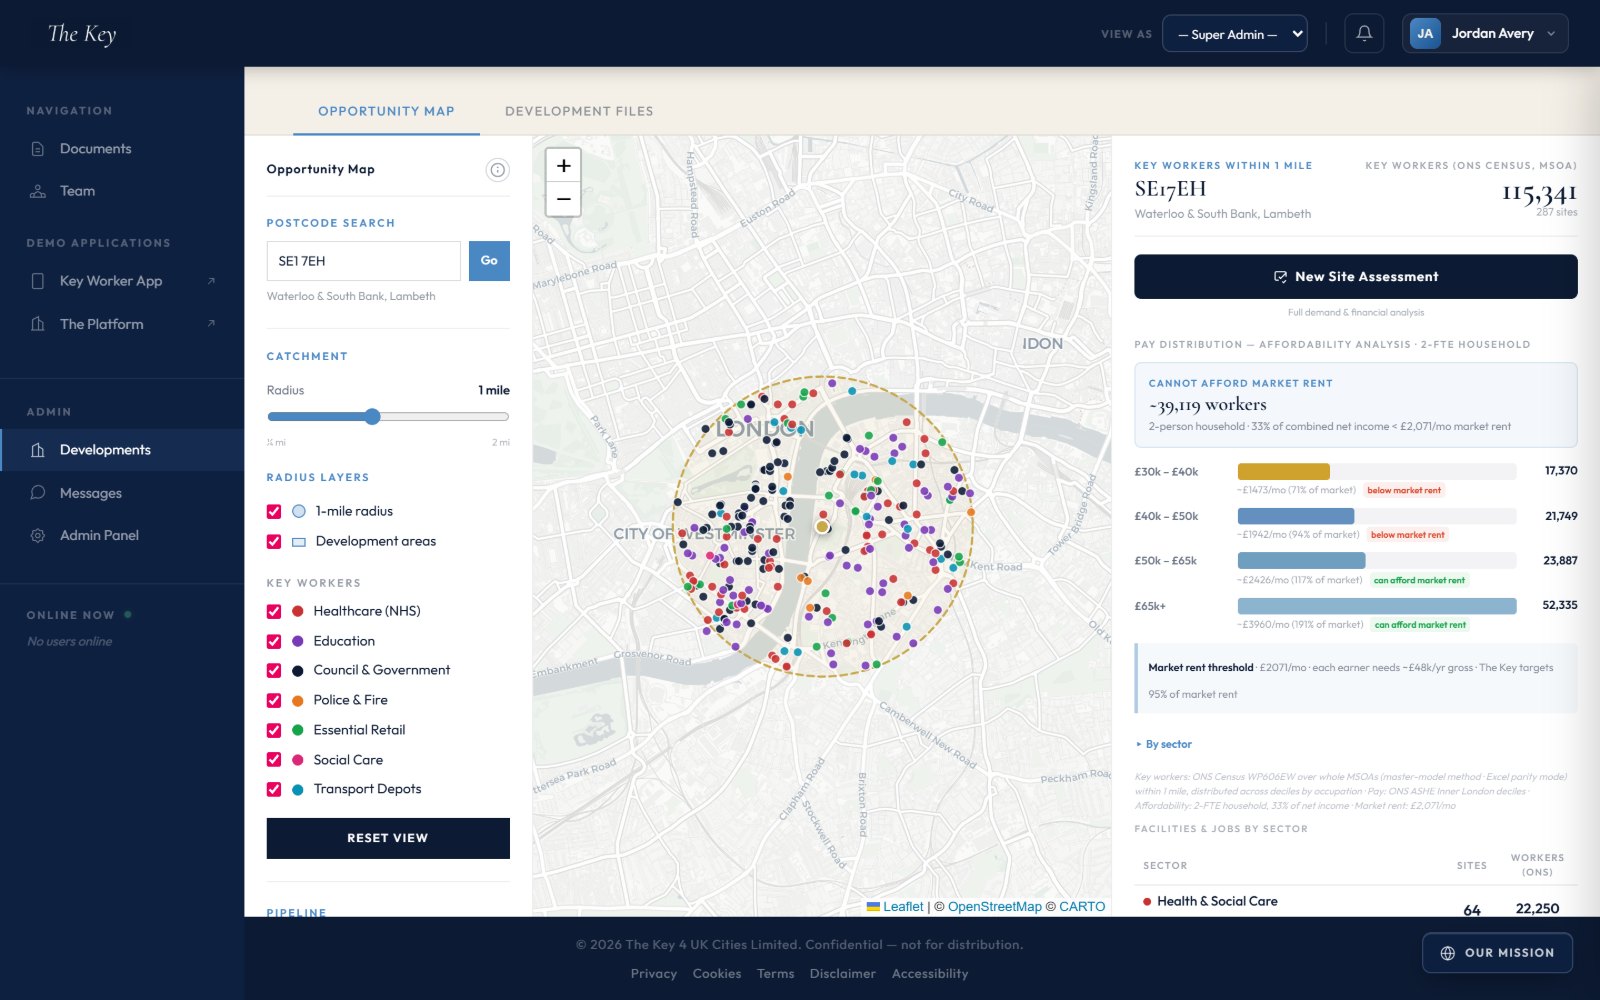Screen dimensions: 1600x1000
Task: Uncheck Social Care checkbox
Action: point(274,760)
